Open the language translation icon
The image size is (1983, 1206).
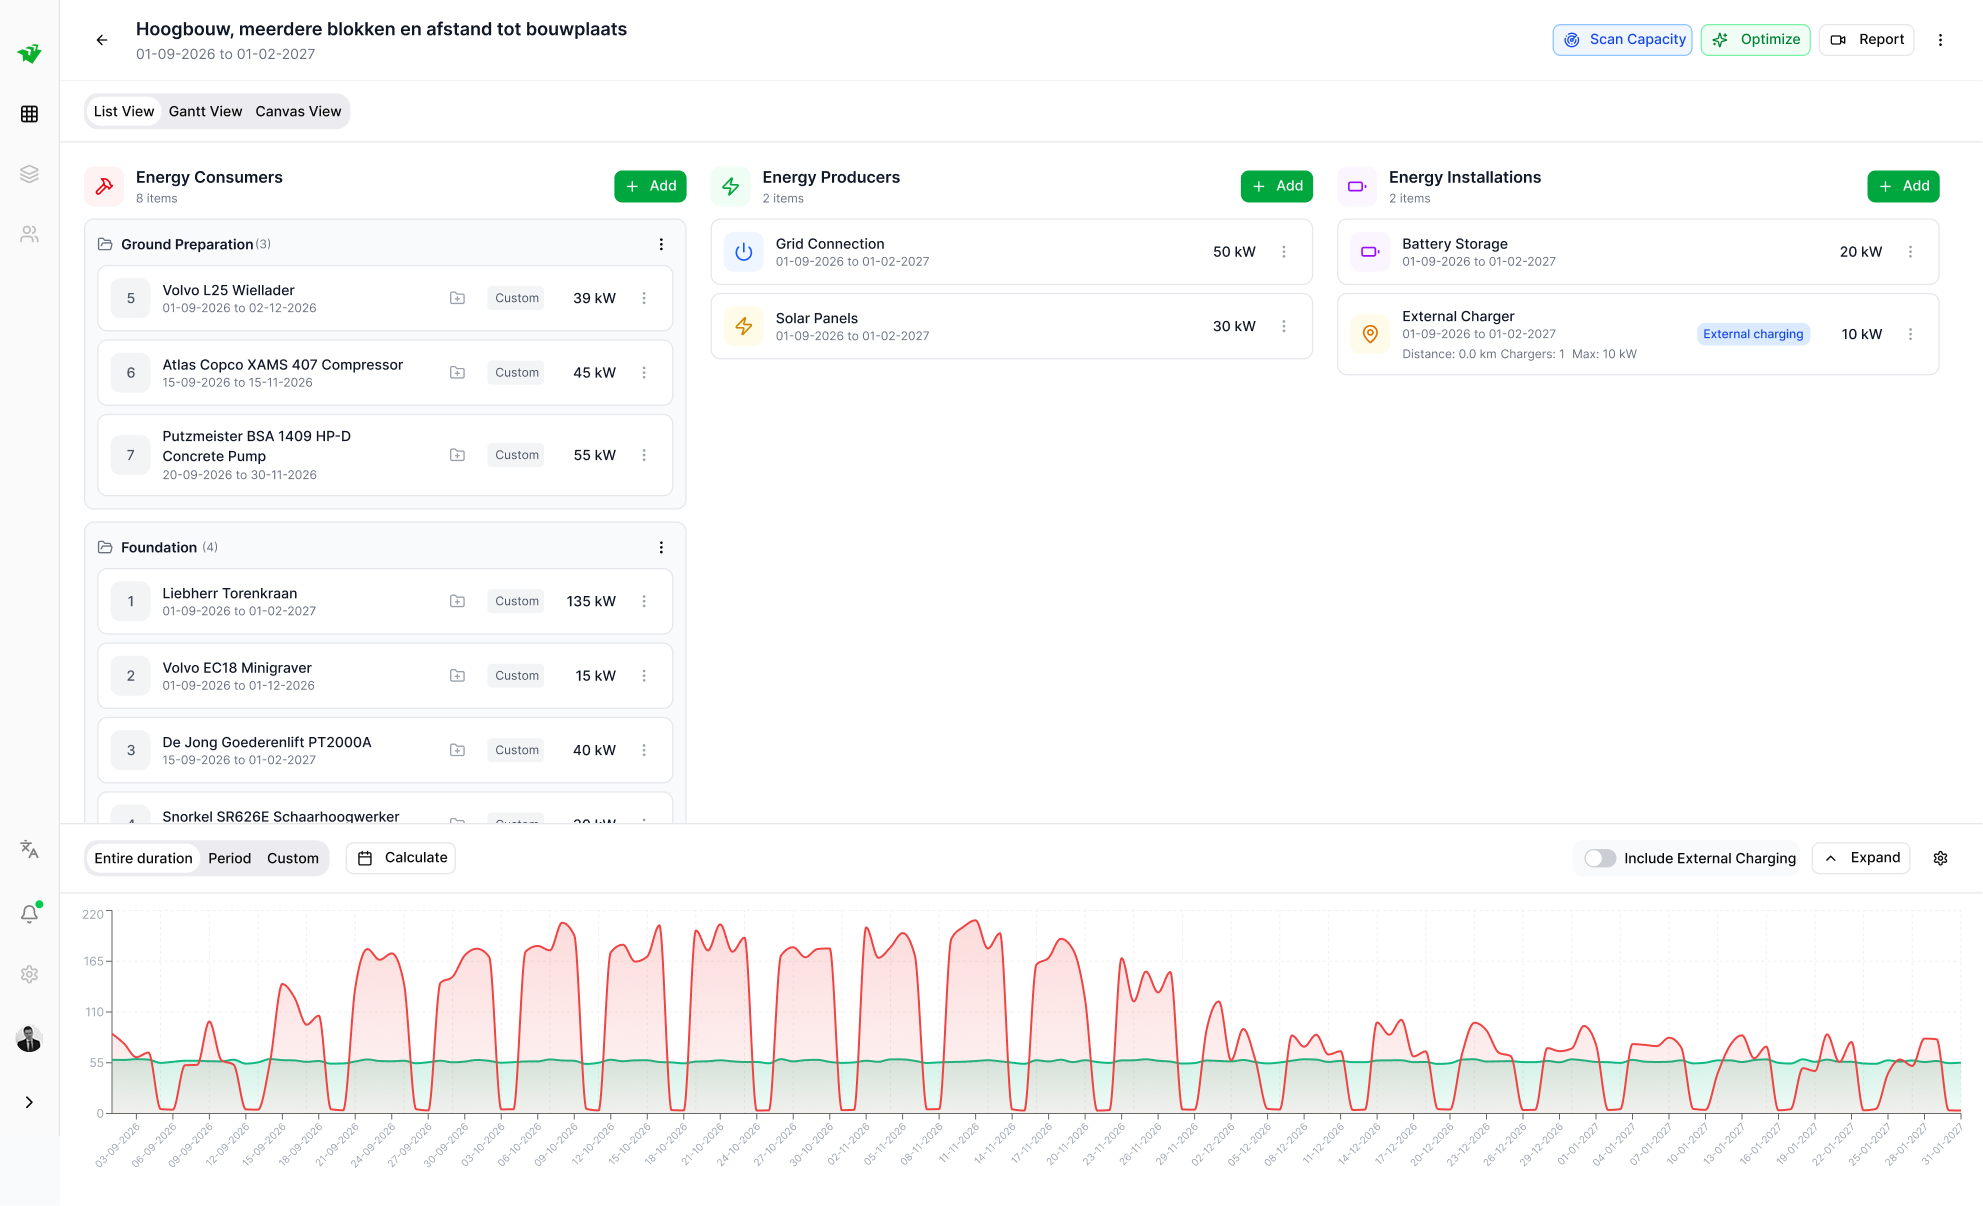(x=29, y=849)
